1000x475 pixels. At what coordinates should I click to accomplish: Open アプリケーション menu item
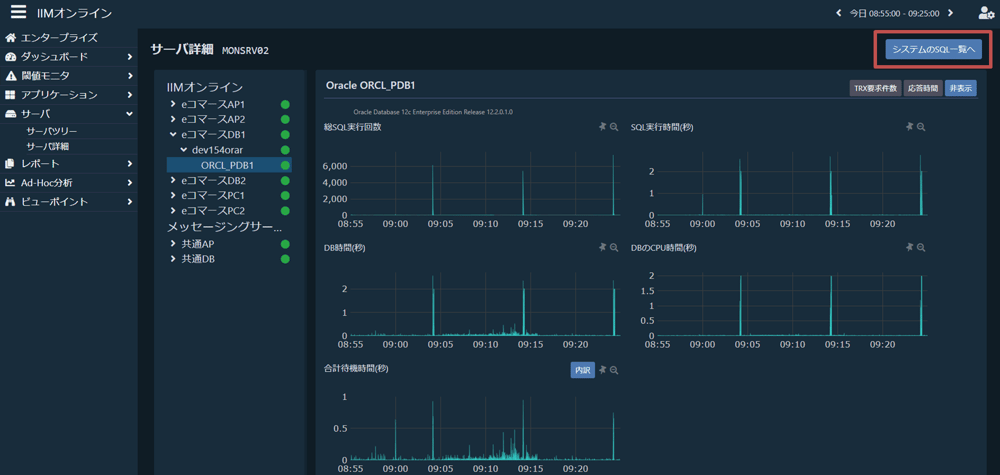pyautogui.click(x=69, y=95)
